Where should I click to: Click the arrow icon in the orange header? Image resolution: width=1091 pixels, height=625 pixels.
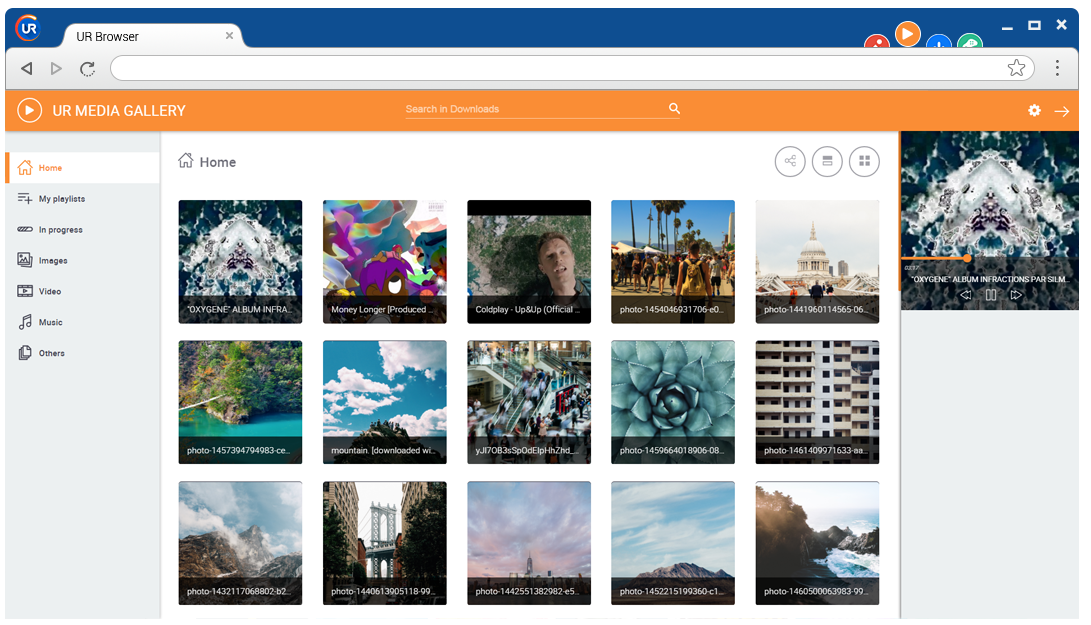1062,111
